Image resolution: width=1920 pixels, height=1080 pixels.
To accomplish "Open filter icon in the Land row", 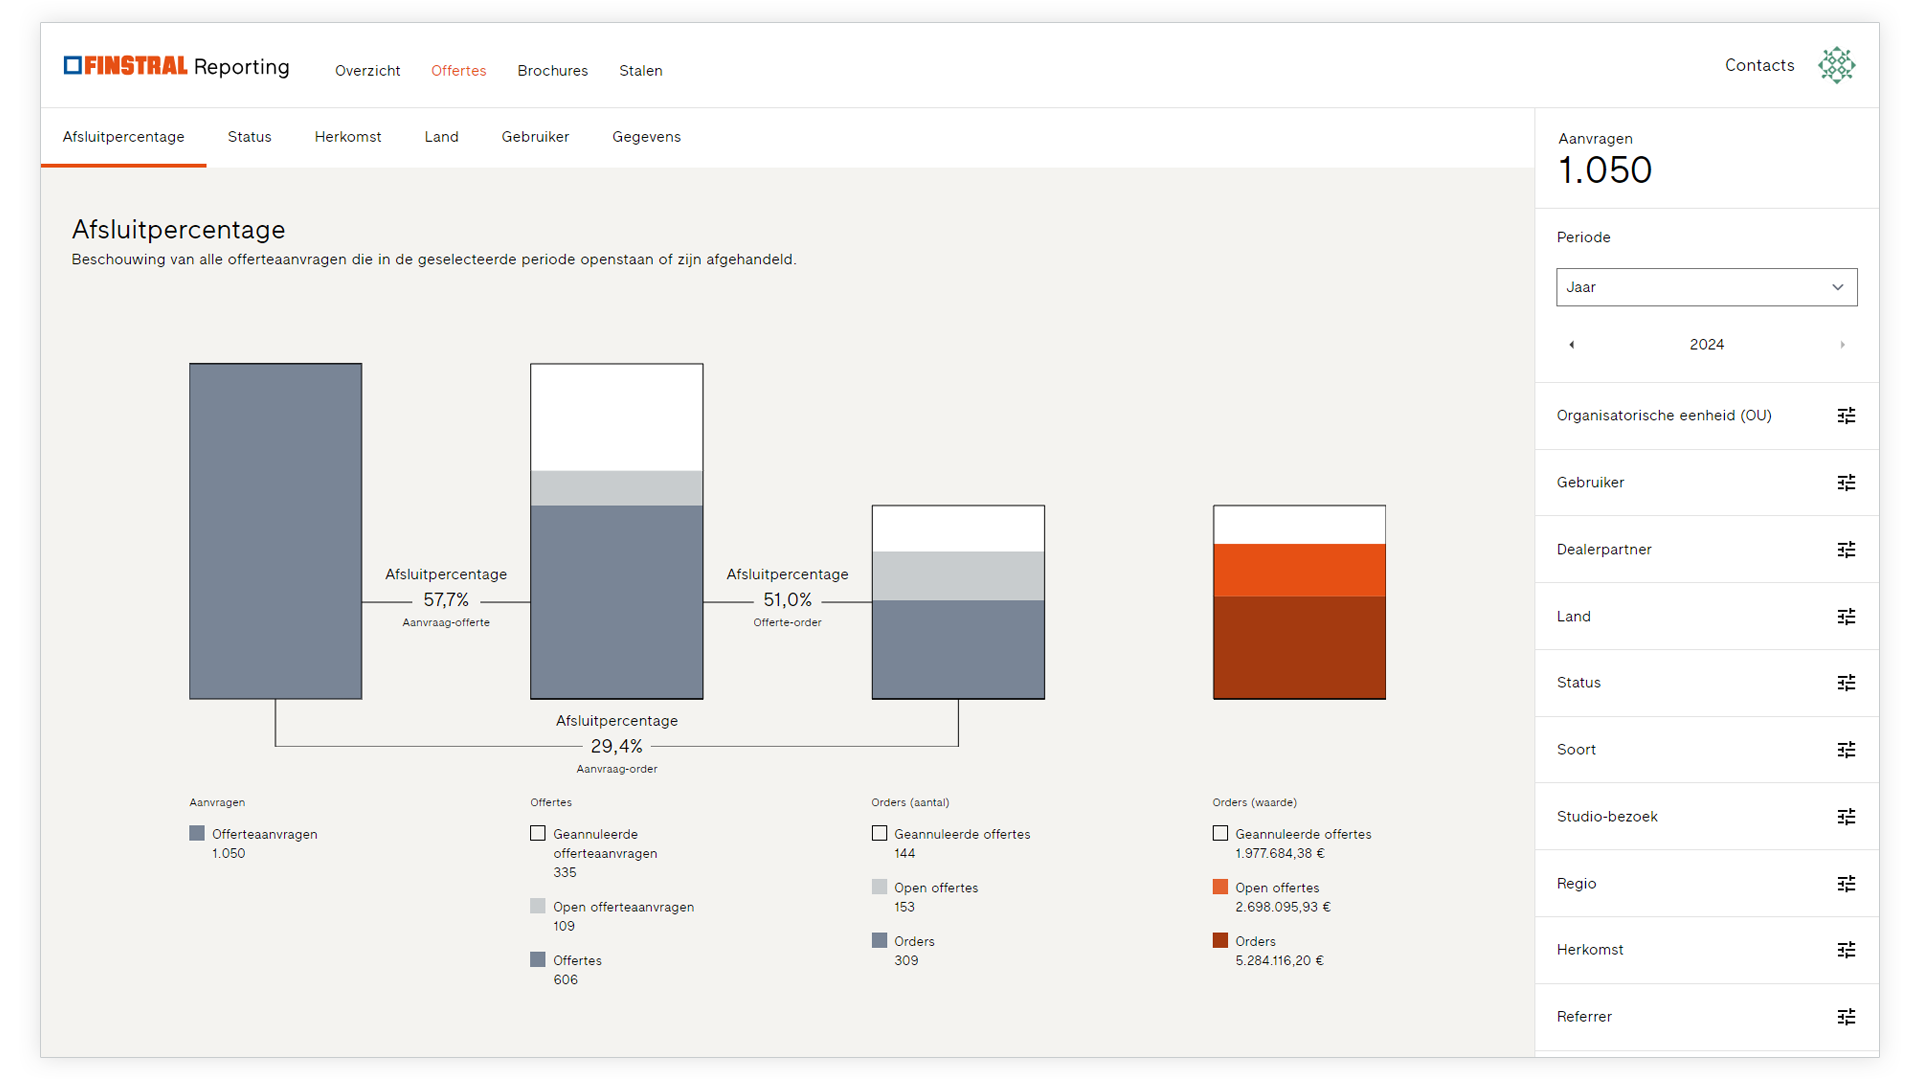I will 1846,617.
